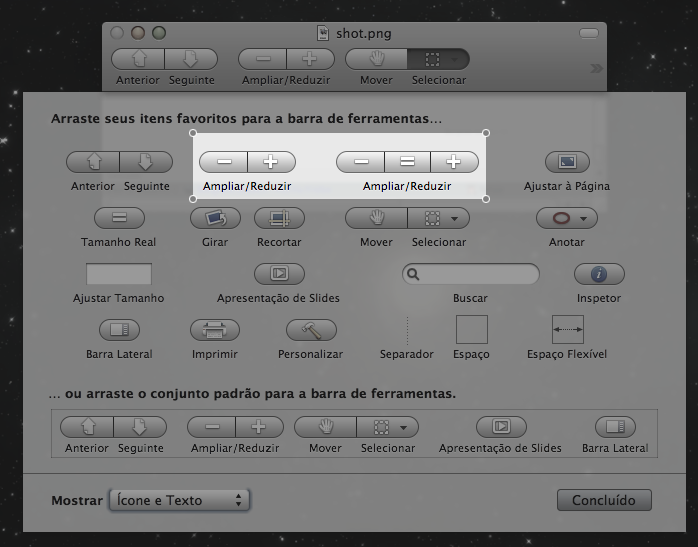Click the 'Espaço Flexível' label text
This screenshot has height=547, width=698.
[x=567, y=354]
